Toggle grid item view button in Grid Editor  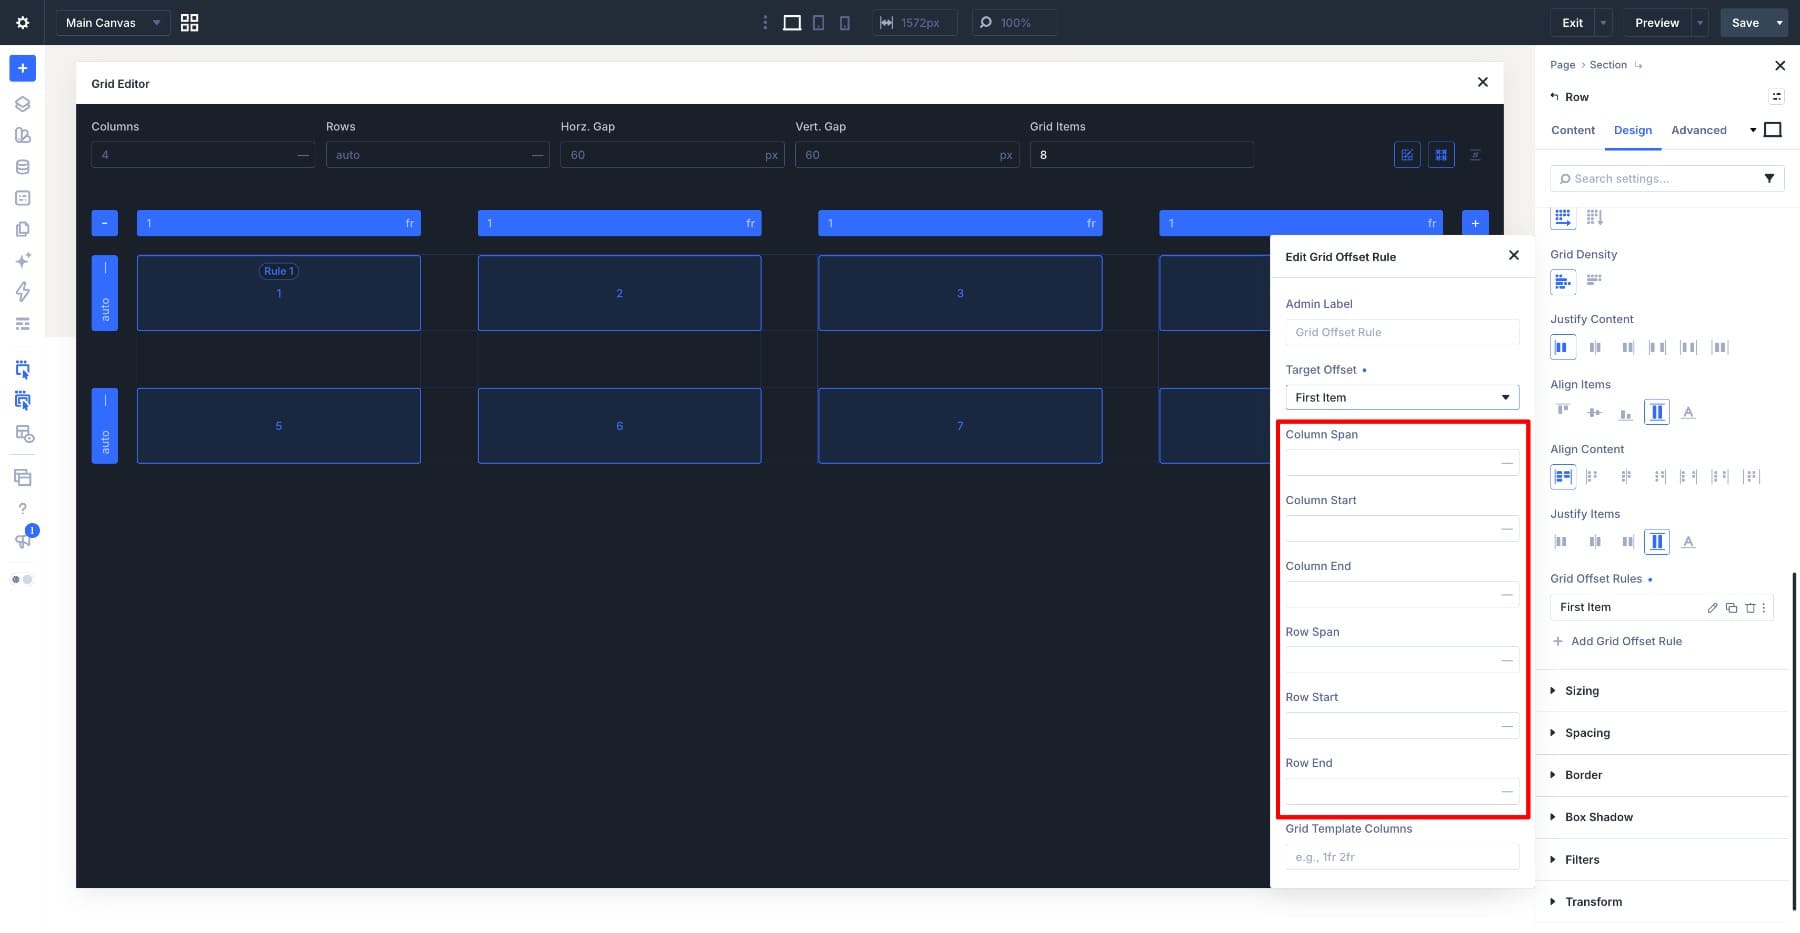point(1441,155)
